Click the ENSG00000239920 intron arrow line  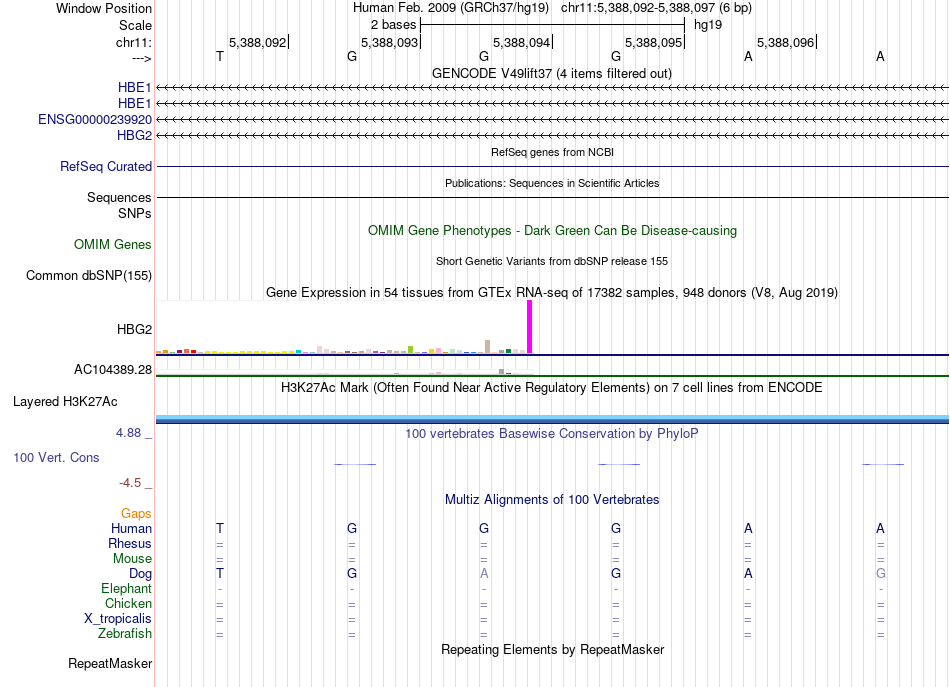552,119
